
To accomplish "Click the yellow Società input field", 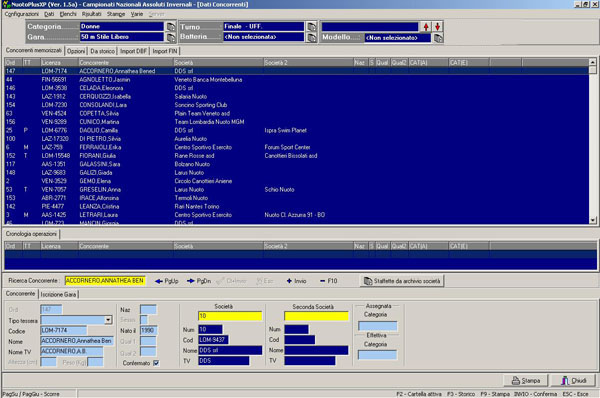I will [230, 316].
